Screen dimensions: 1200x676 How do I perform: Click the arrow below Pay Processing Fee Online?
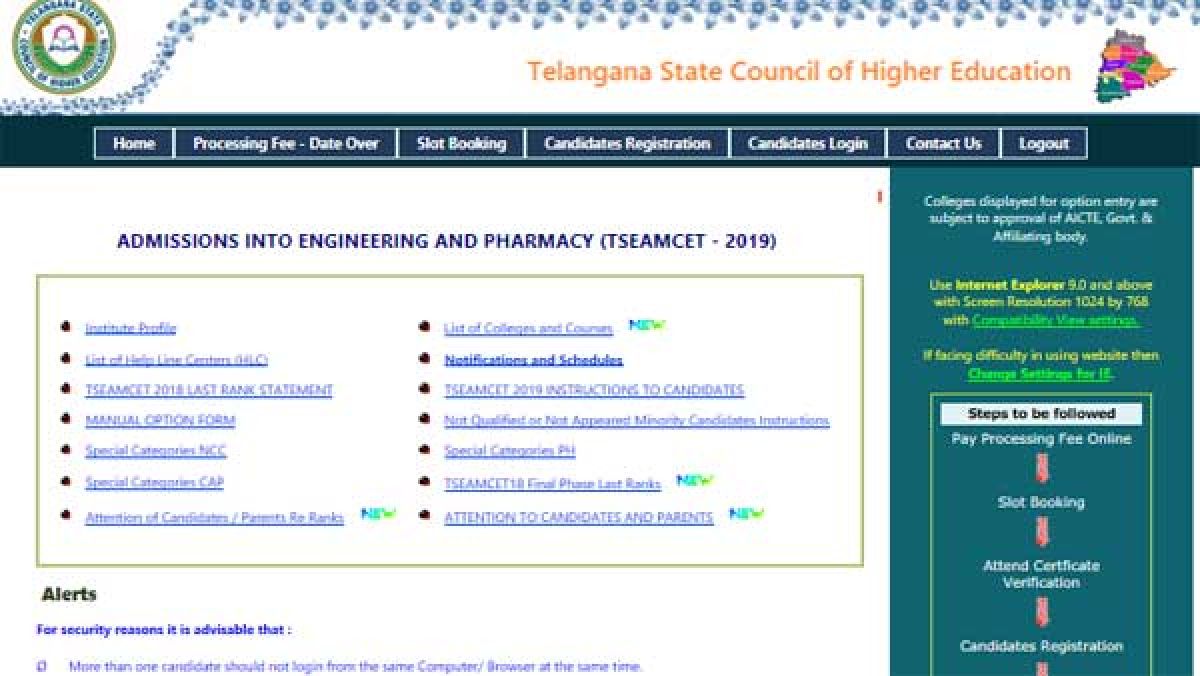1041,468
